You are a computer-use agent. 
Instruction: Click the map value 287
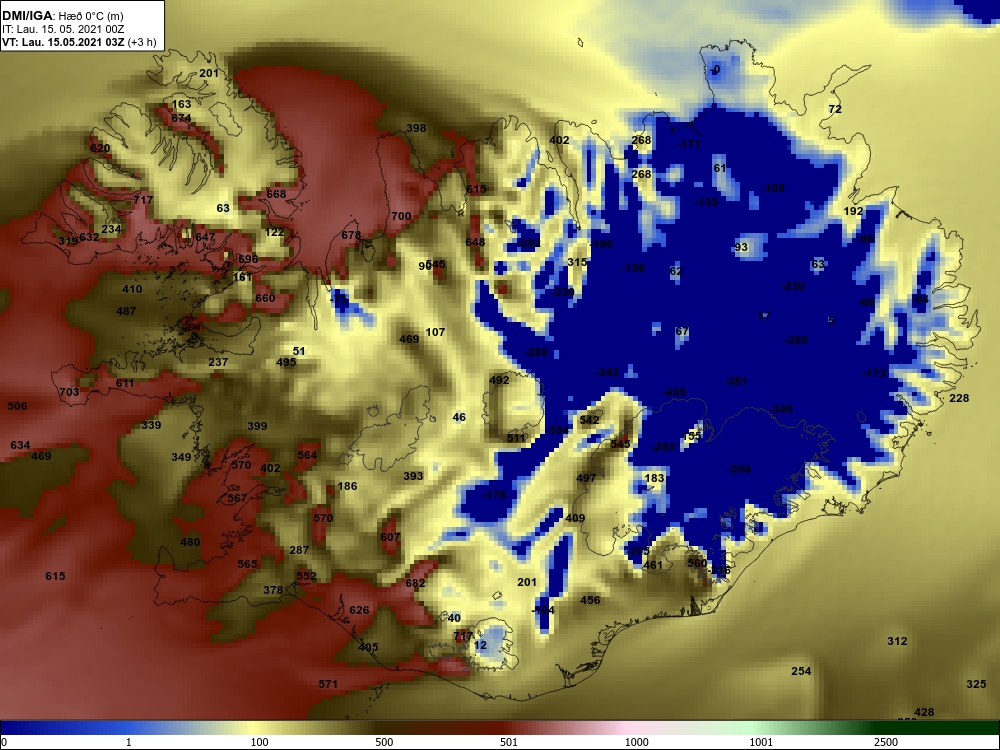tap(299, 550)
